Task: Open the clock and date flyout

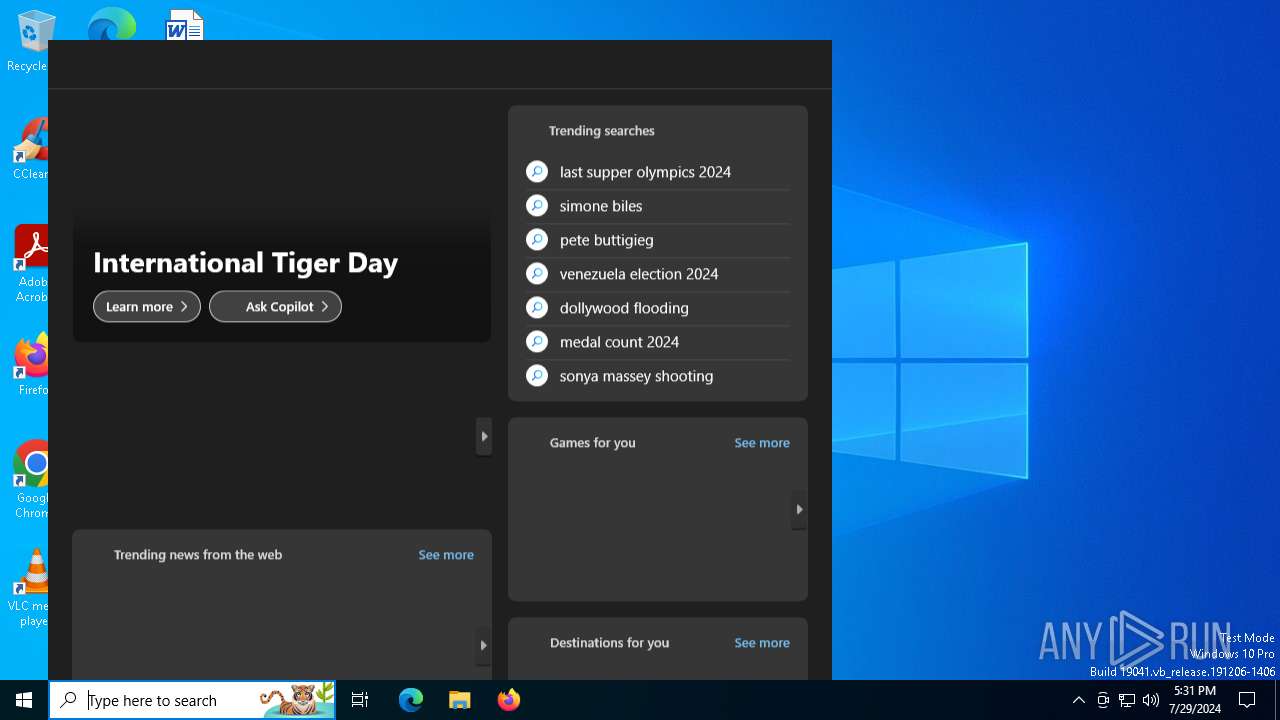Action: (1195, 700)
